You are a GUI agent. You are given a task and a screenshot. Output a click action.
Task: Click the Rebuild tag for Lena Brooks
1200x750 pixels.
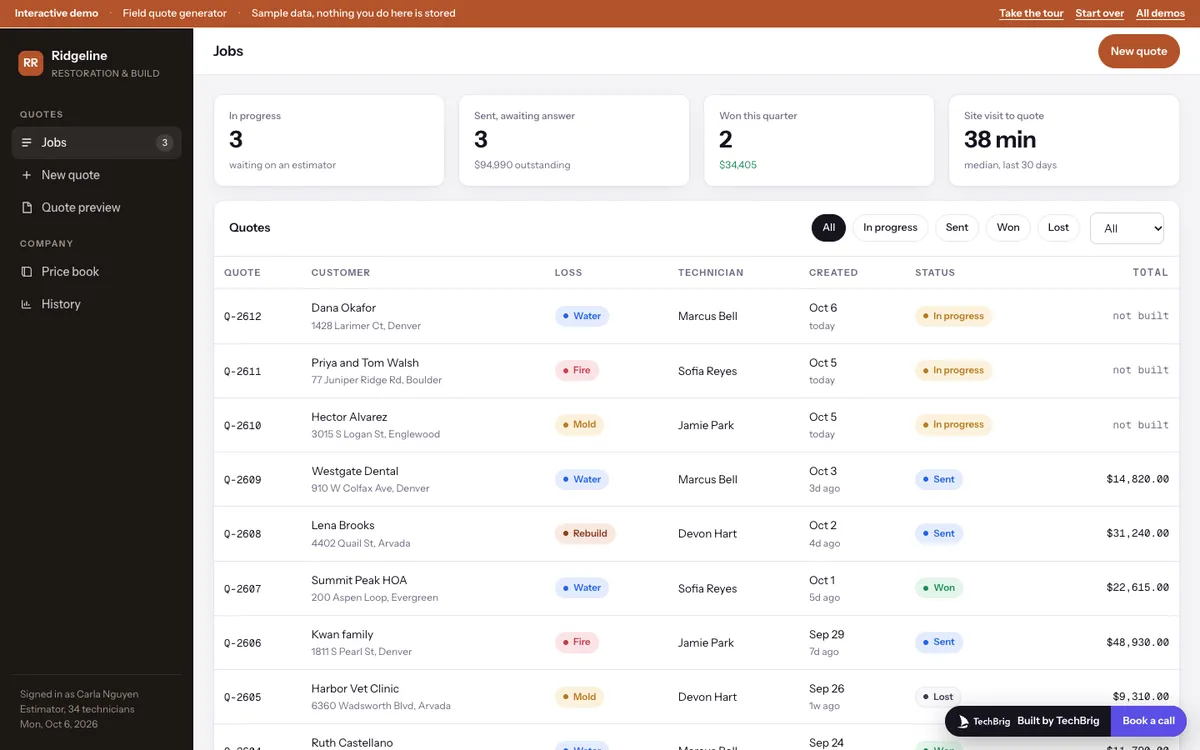coord(585,534)
